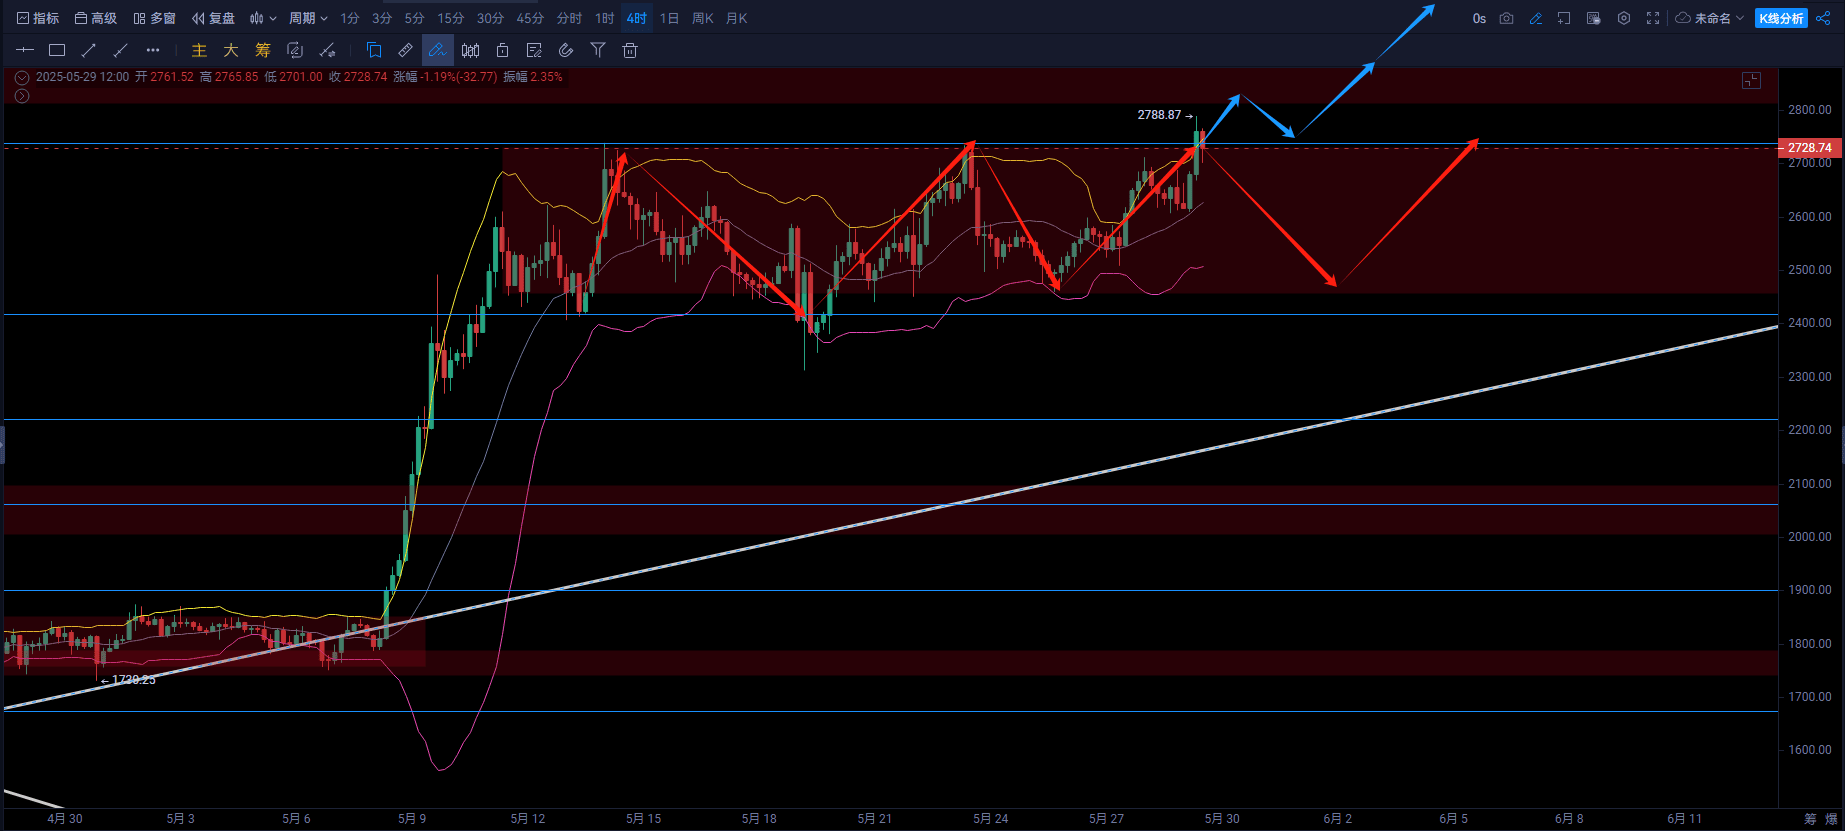The width and height of the screenshot is (1845, 831).
Task: Select the 1日 daily timeframe
Action: [x=670, y=18]
